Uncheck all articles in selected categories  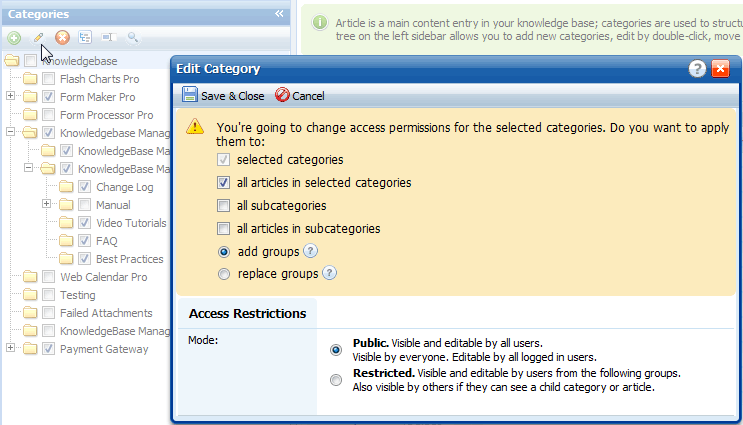[x=223, y=182]
